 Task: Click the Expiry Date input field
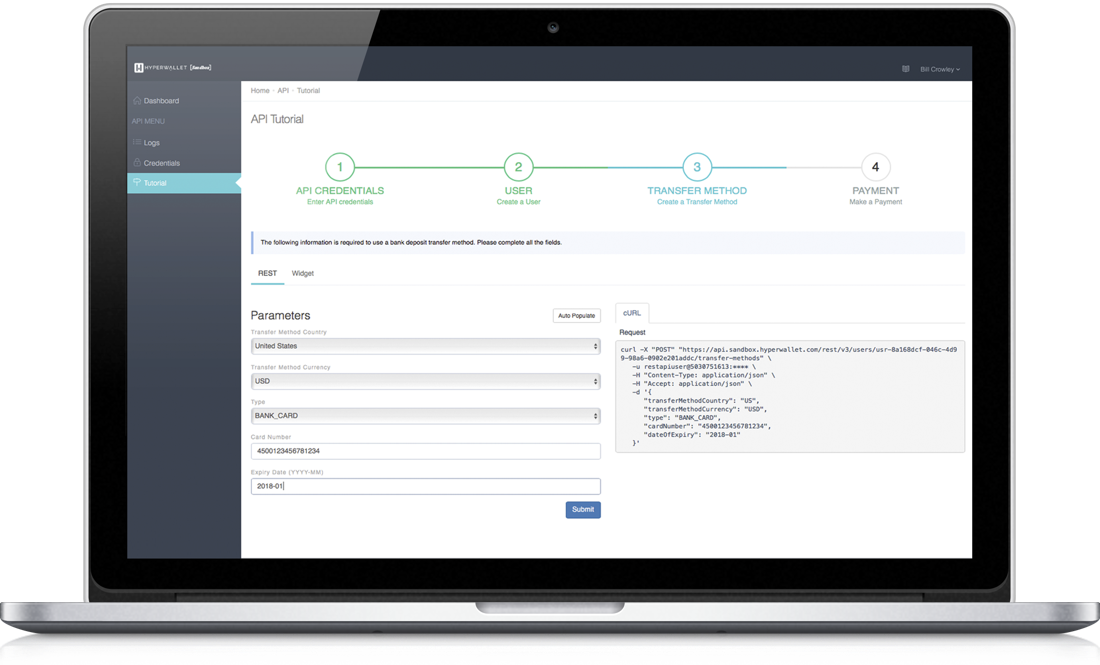click(426, 486)
